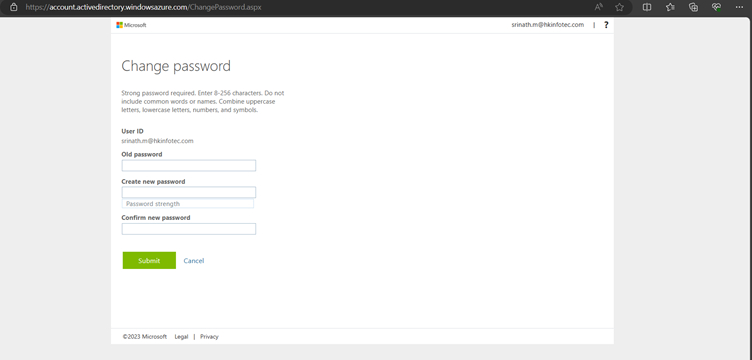Viewport: 752px width, 360px height.
Task: Open the Browser essentials heart icon
Action: [x=717, y=7]
